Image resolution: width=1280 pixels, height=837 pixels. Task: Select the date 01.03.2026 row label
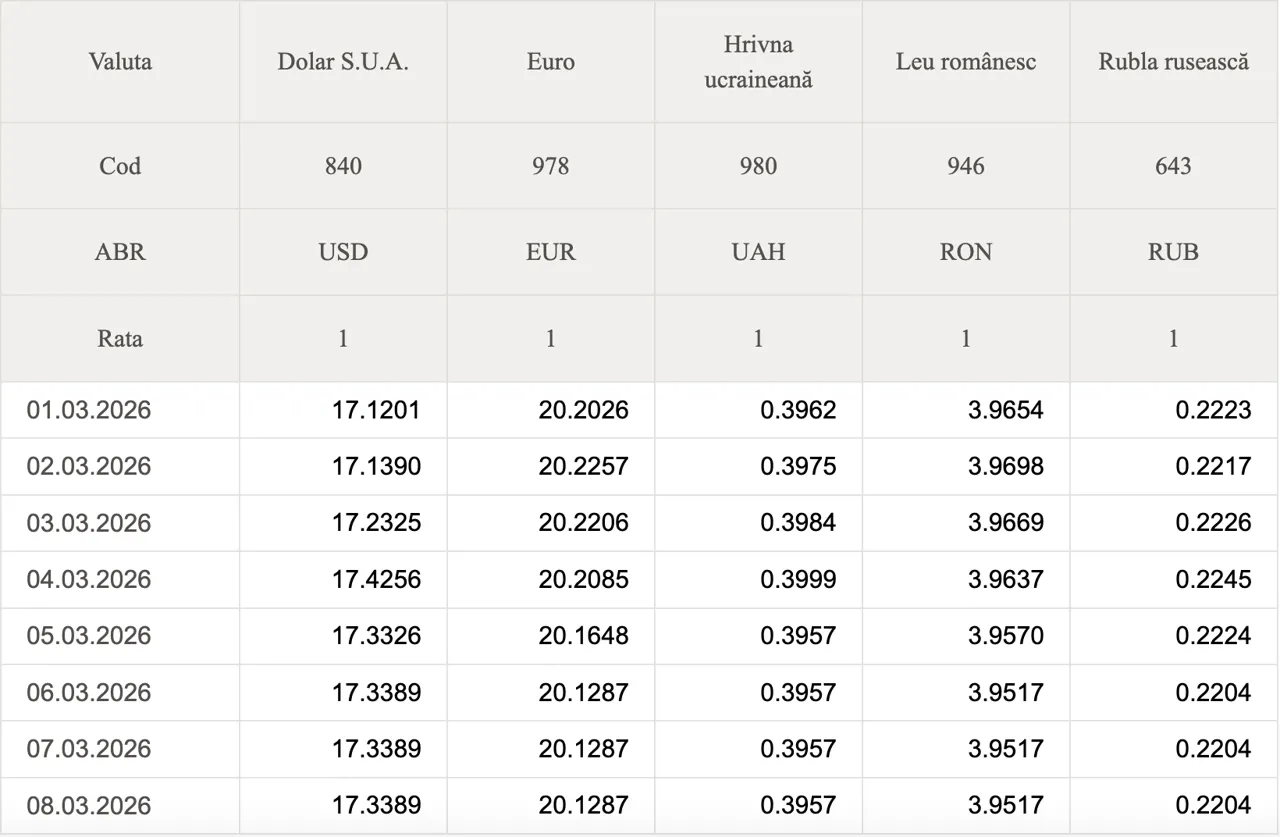[x=89, y=410]
